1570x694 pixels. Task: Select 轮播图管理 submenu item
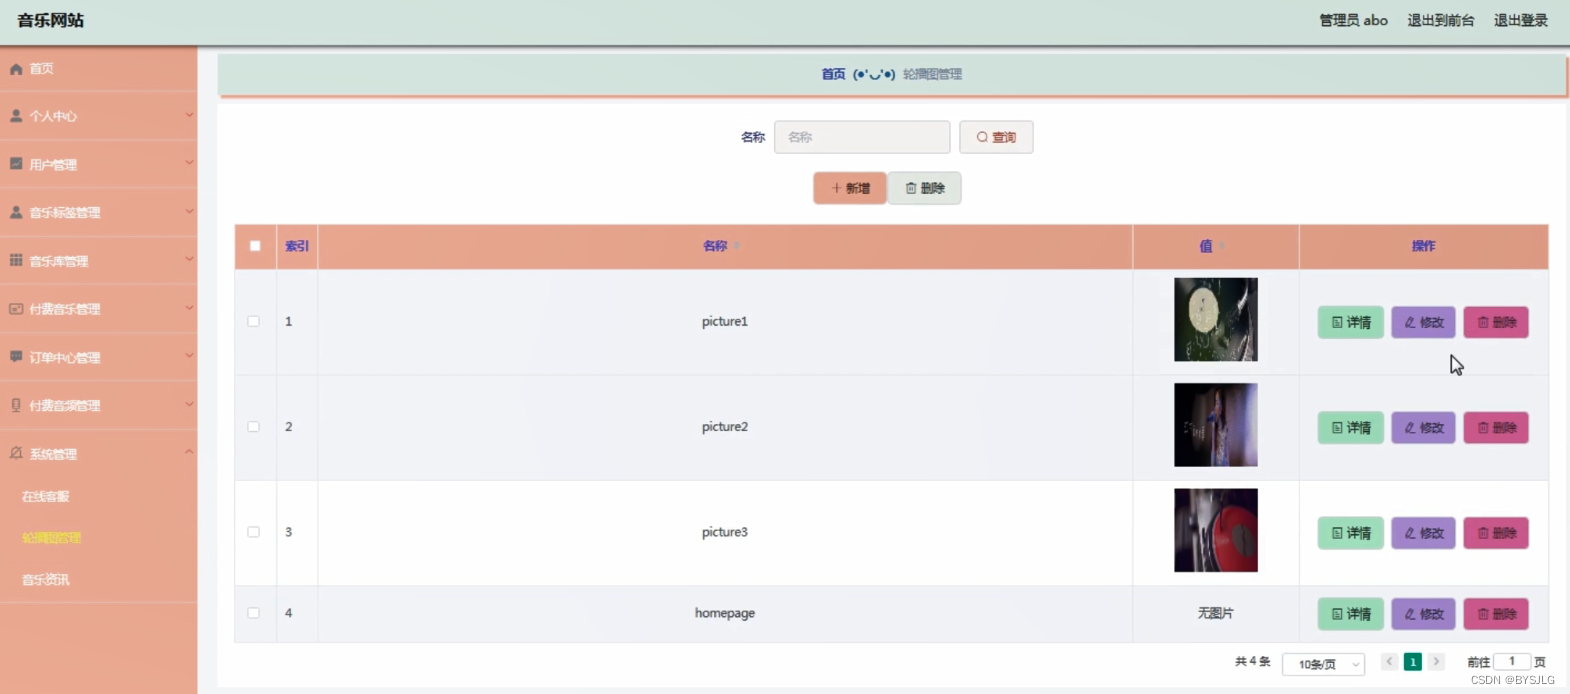[x=52, y=538]
